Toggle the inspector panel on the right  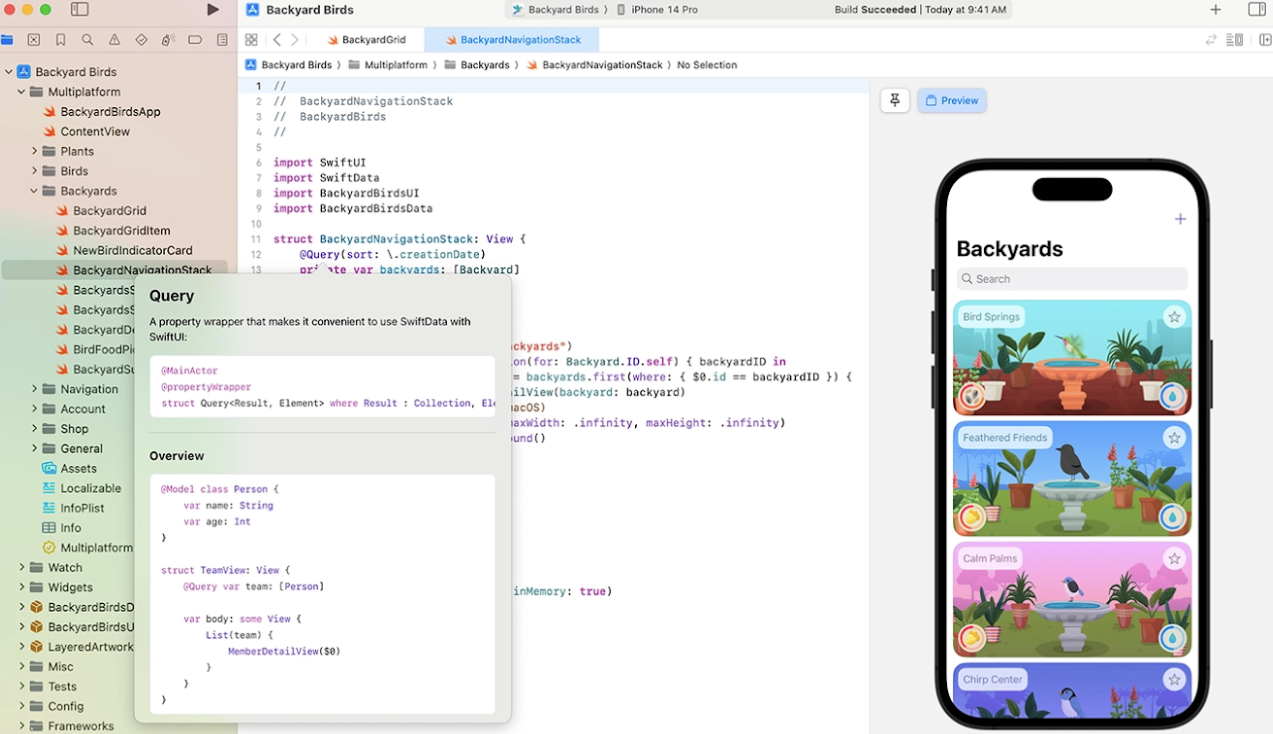tap(1257, 10)
